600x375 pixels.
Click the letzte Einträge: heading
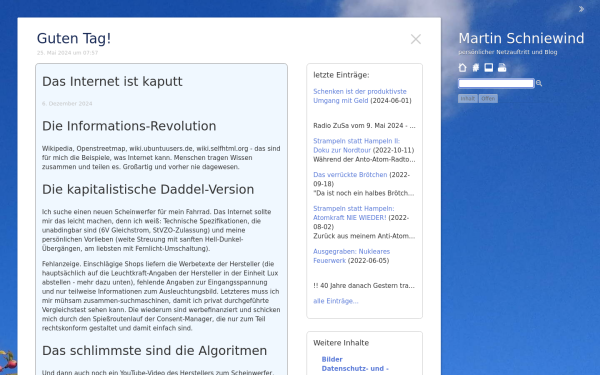(341, 75)
